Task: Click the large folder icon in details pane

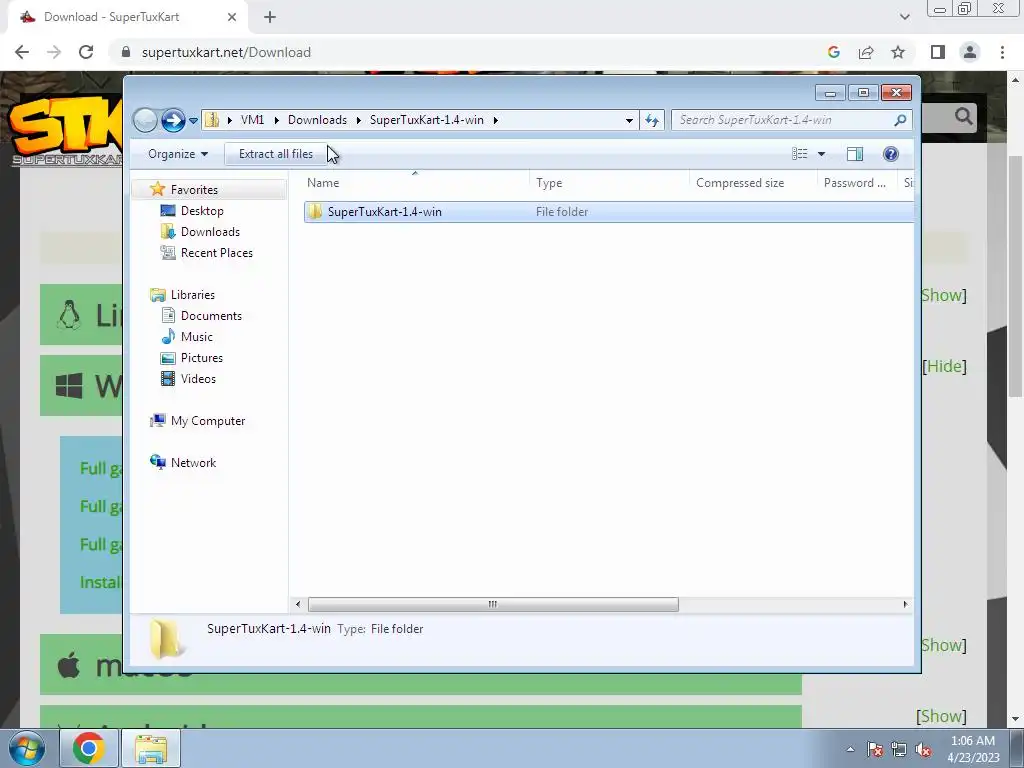Action: [x=166, y=638]
